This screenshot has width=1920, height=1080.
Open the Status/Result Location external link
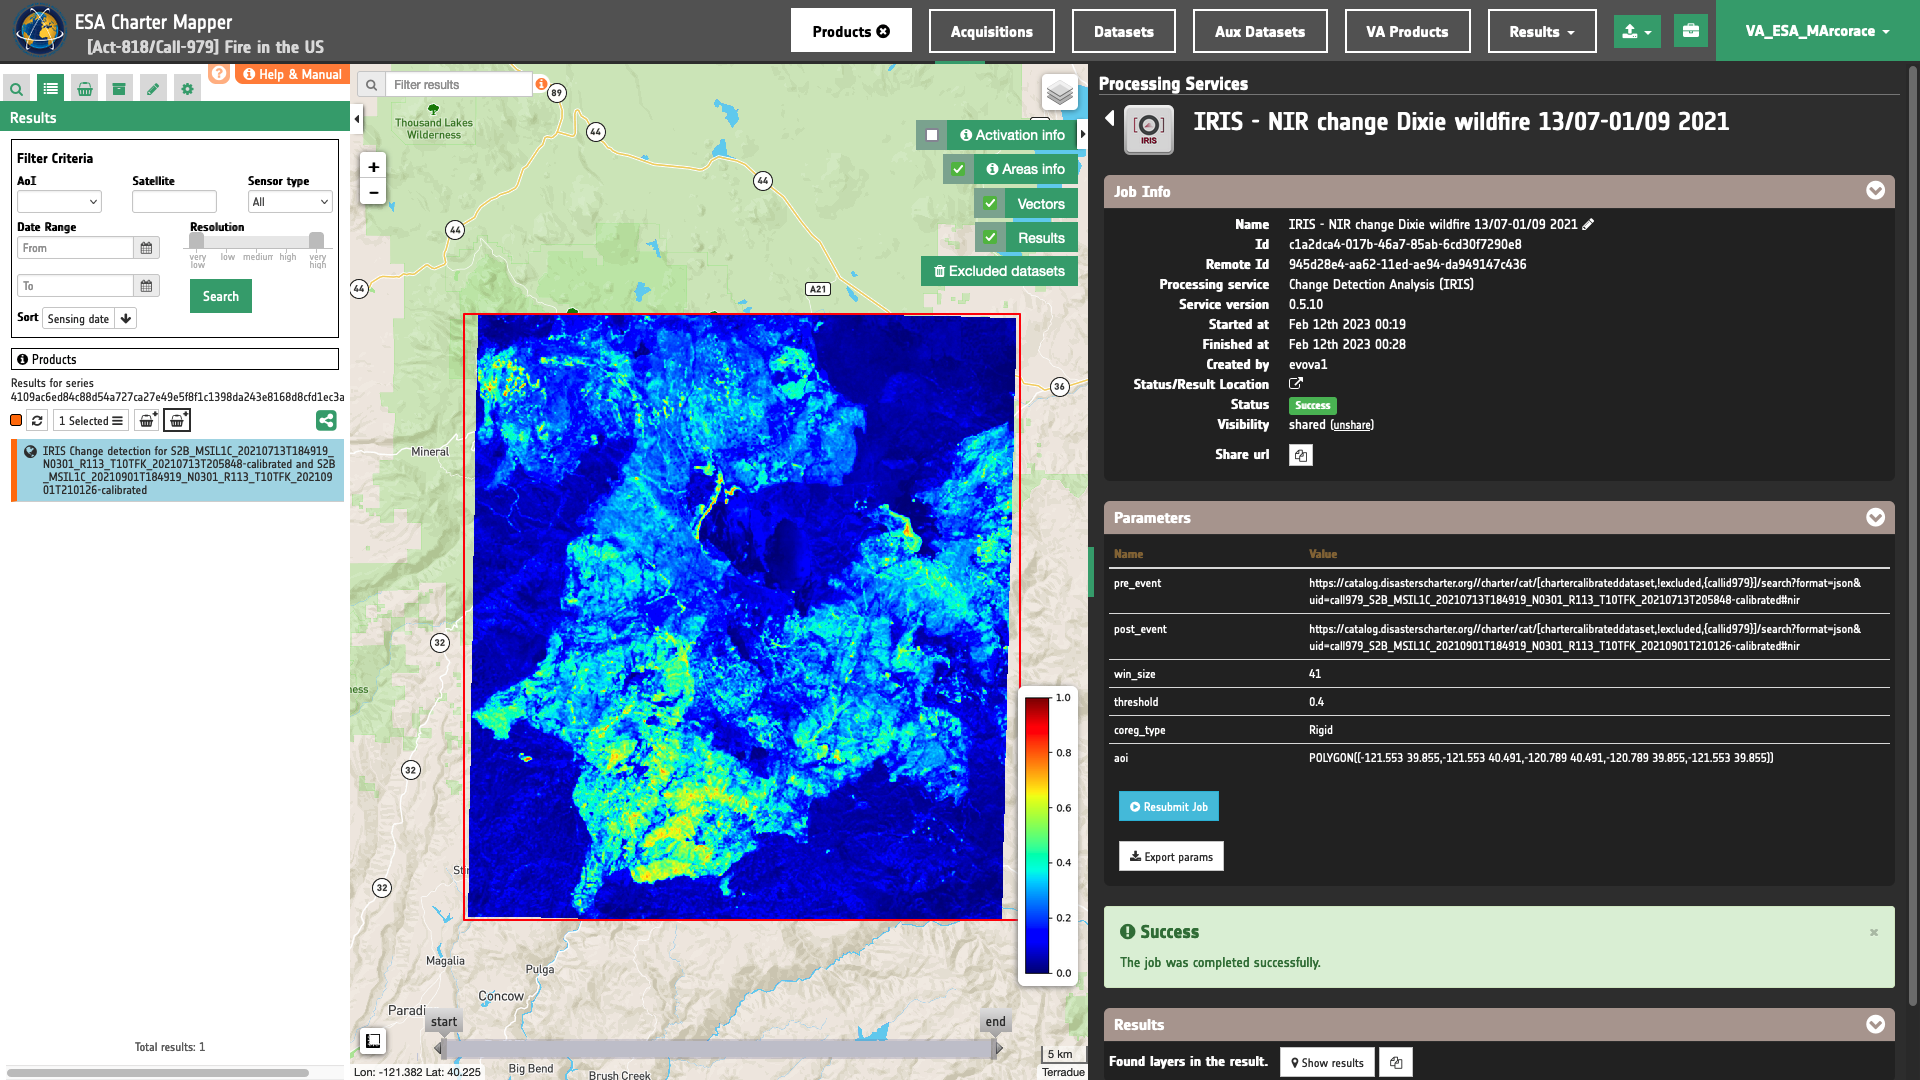(1296, 383)
